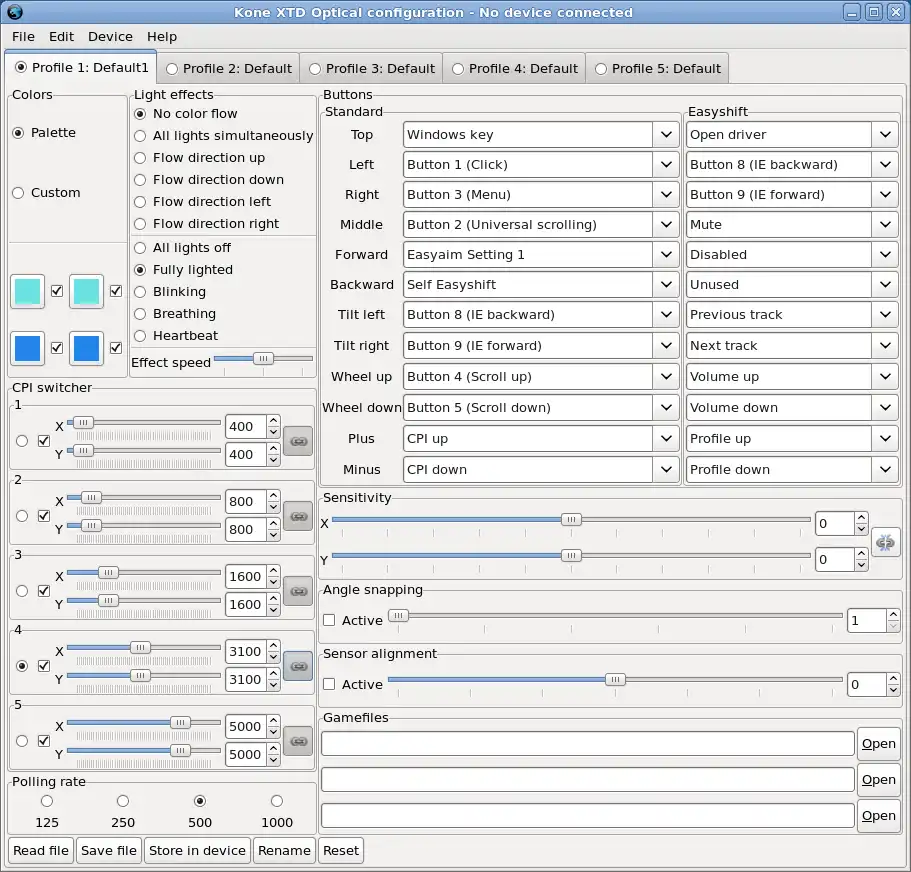Click the CPI level 3 chain link icon
Viewport: 911px width, 872px height.
click(298, 590)
